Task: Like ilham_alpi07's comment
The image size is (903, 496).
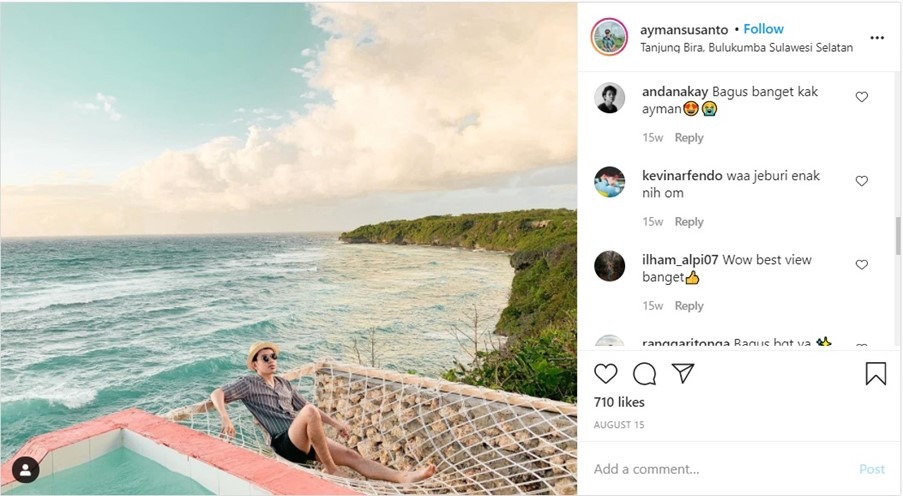Action: (862, 265)
